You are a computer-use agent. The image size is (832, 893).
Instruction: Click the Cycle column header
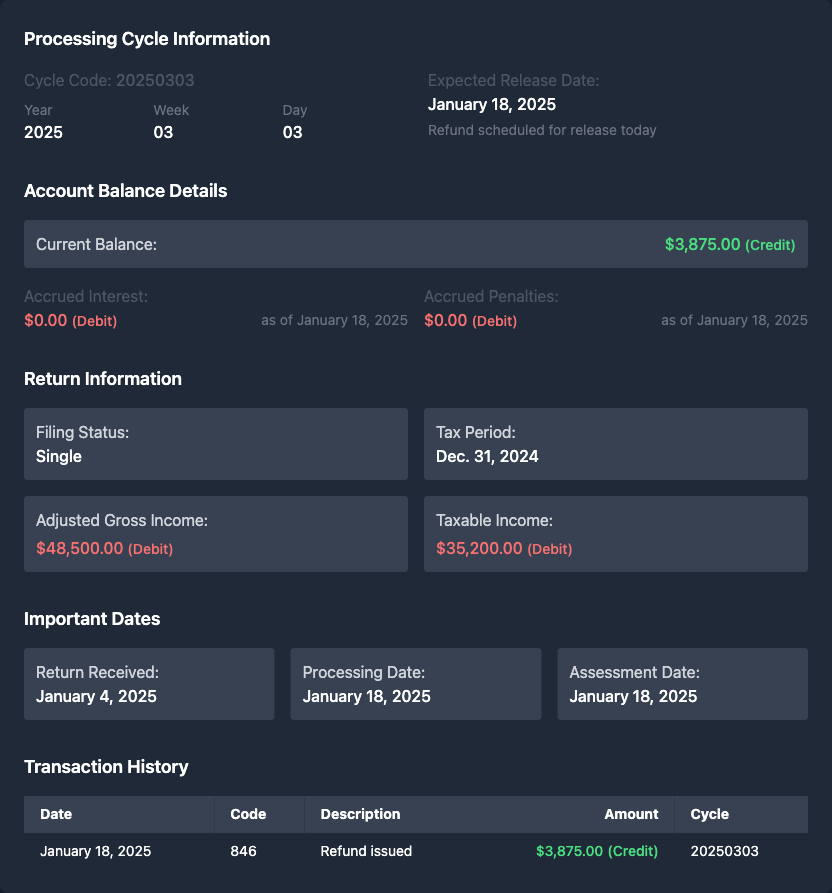[x=709, y=814]
